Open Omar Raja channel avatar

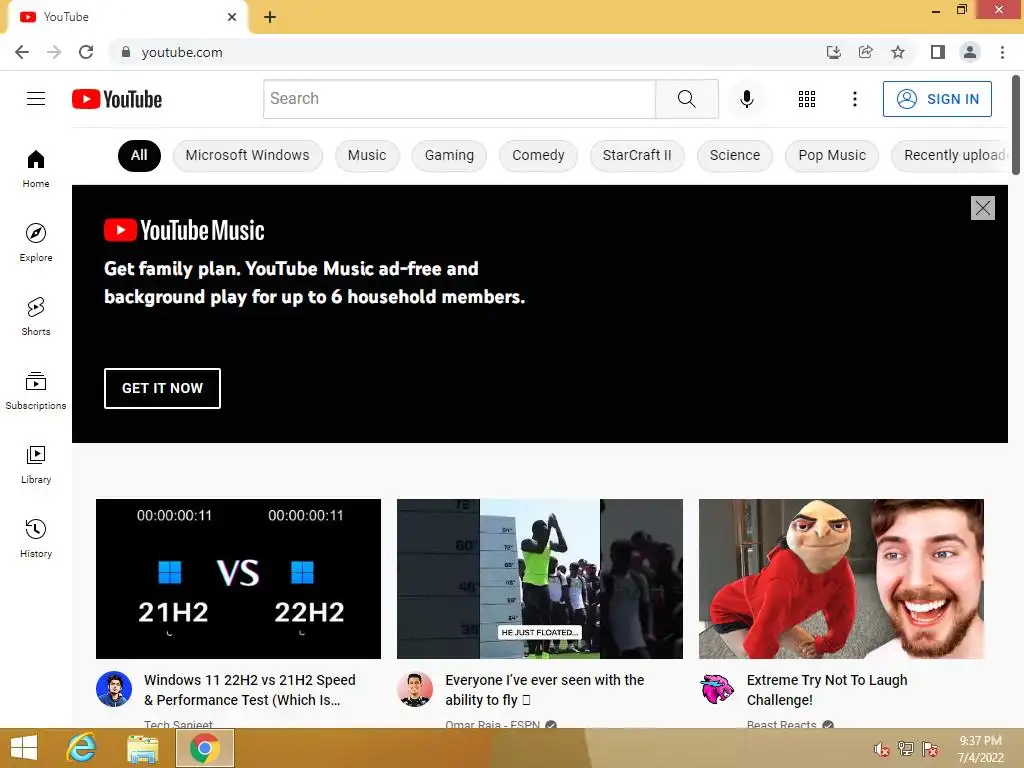pos(415,689)
